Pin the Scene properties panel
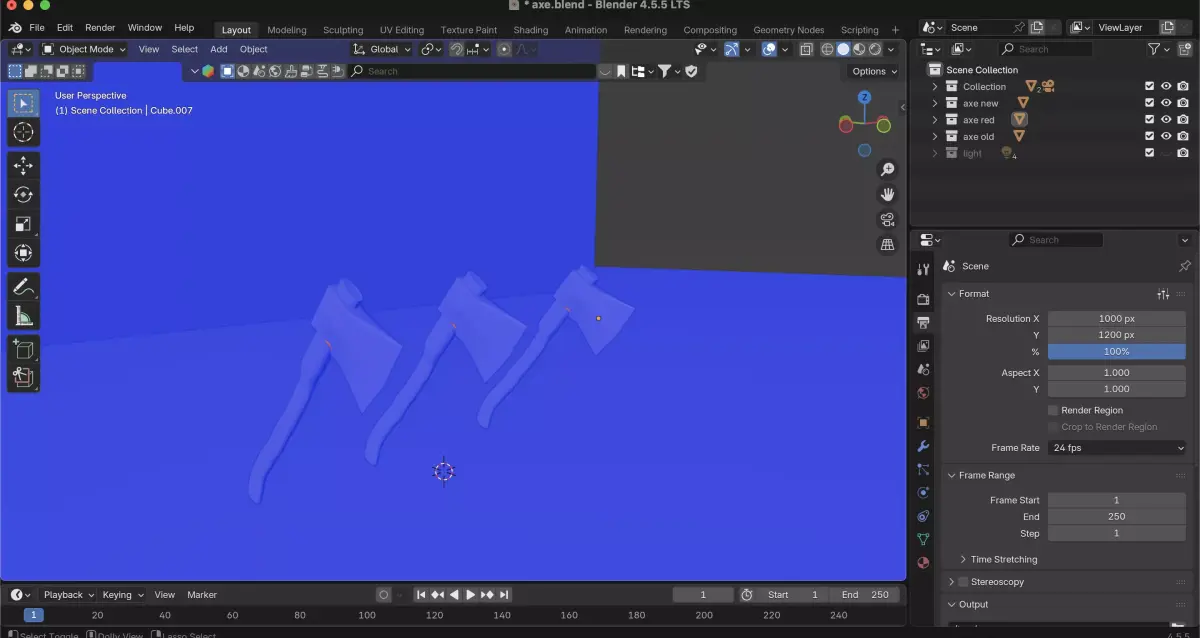The width and height of the screenshot is (1200, 638). pyautogui.click(x=1185, y=266)
